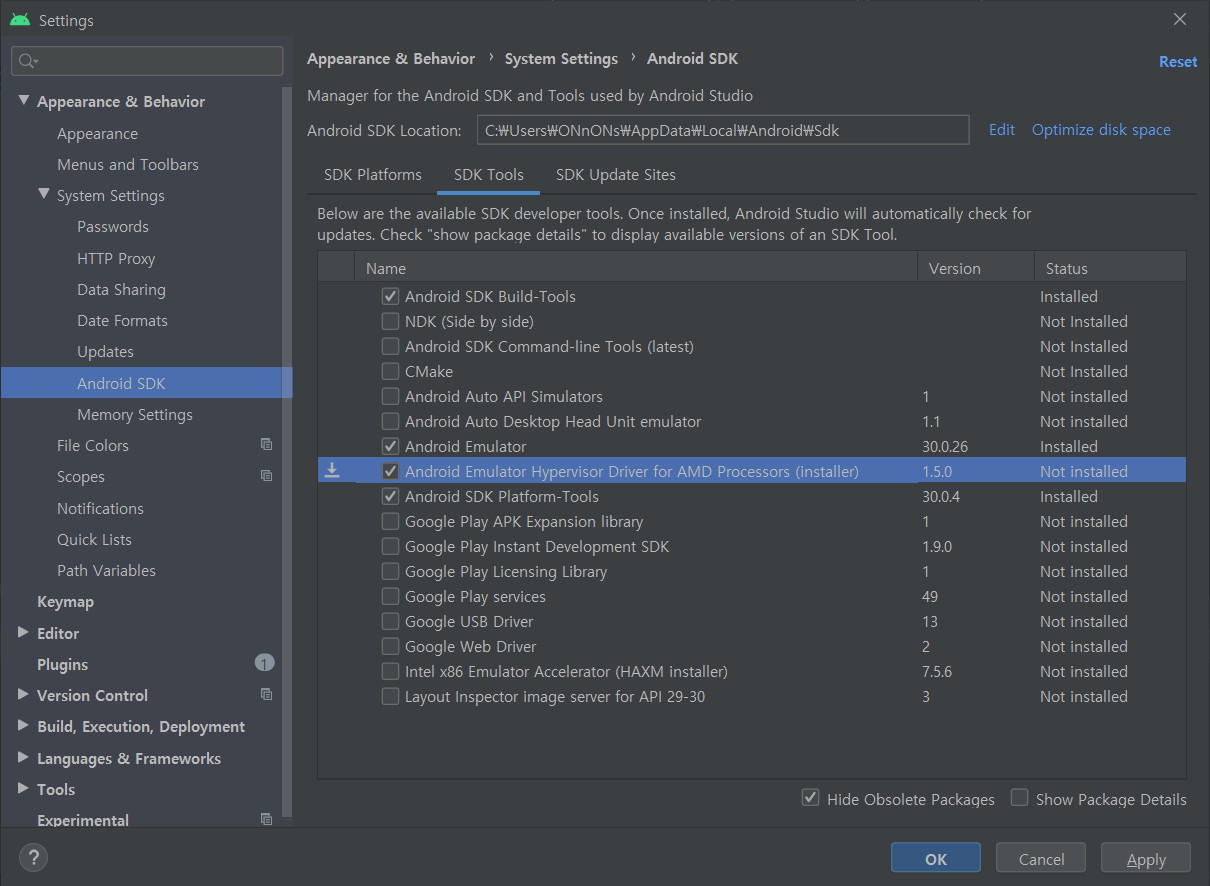Viewport: 1210px width, 886px height.
Task: Click the project-level icon next to Experimental
Action: click(266, 819)
